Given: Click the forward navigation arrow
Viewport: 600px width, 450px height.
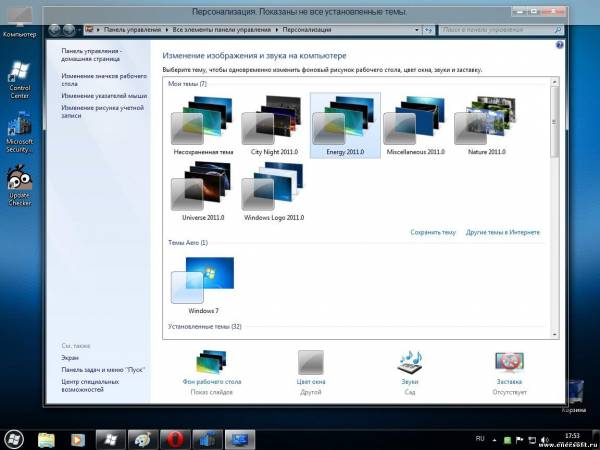Looking at the screenshot, I should [69, 30].
